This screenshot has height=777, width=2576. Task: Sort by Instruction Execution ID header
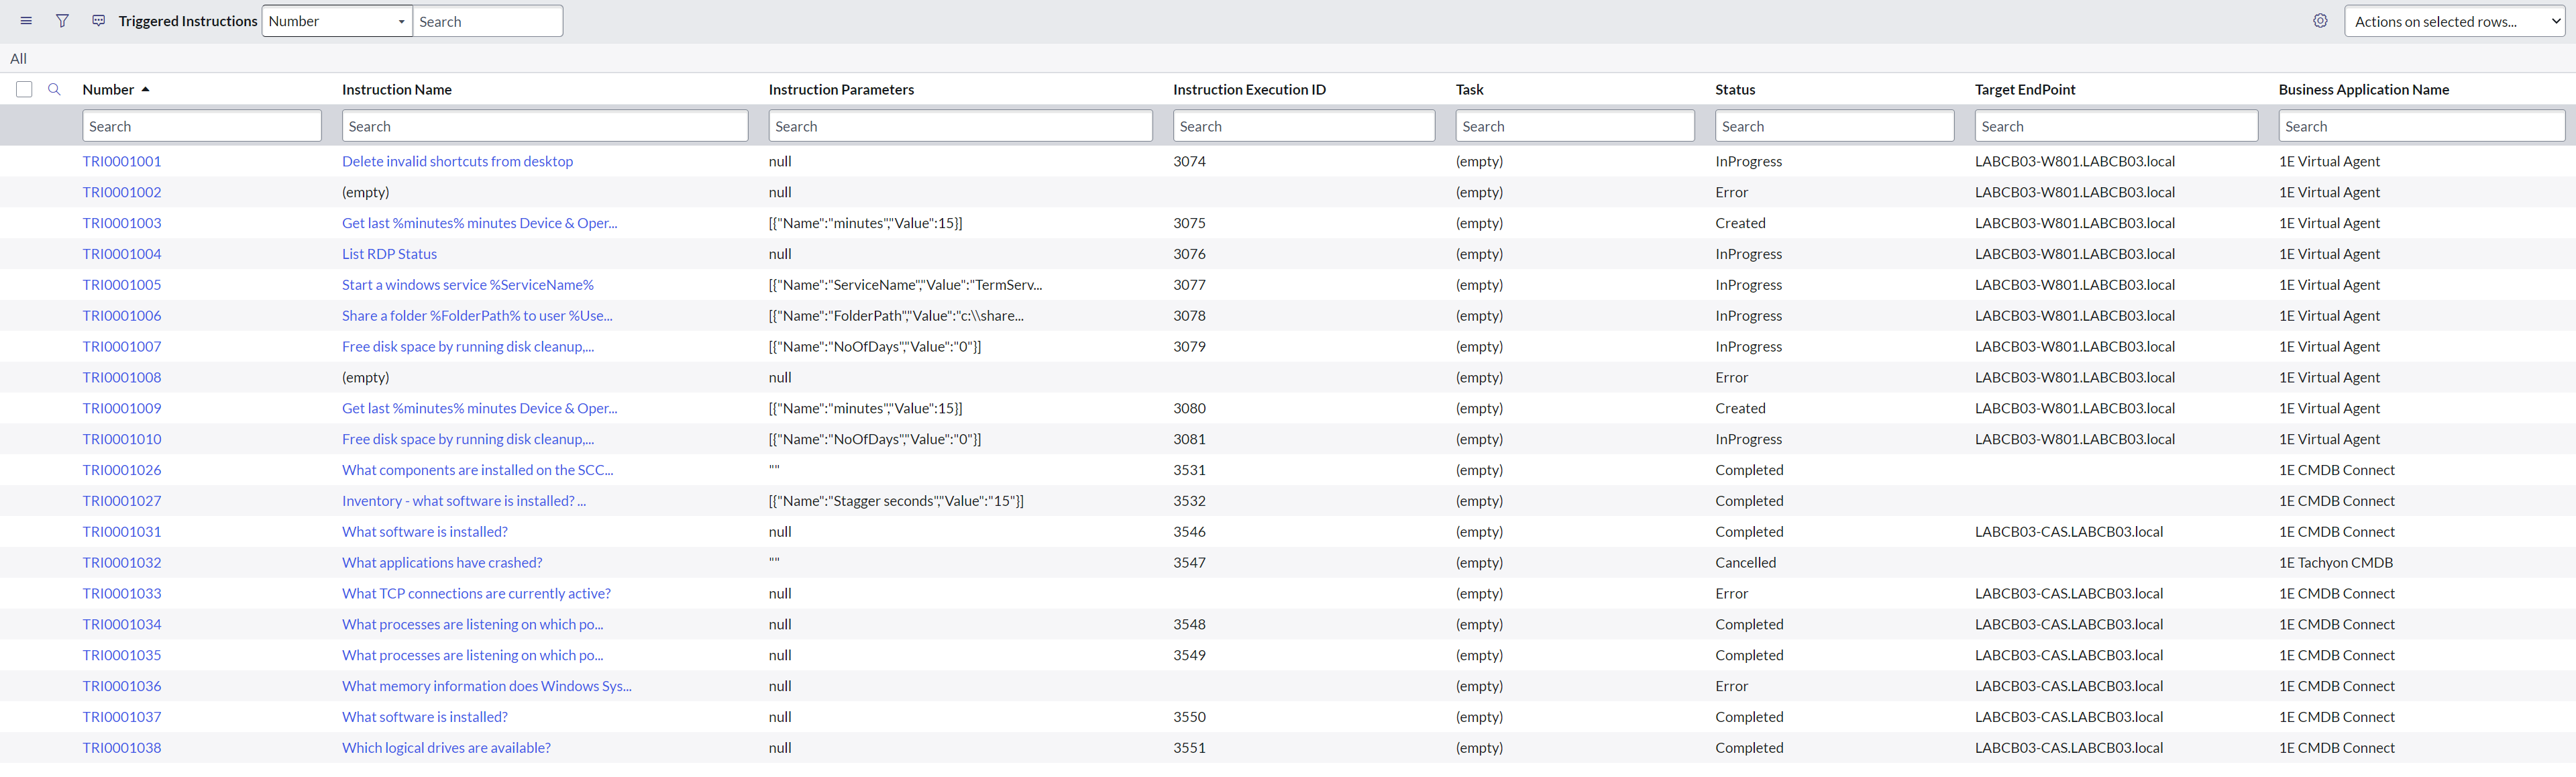pyautogui.click(x=1249, y=90)
